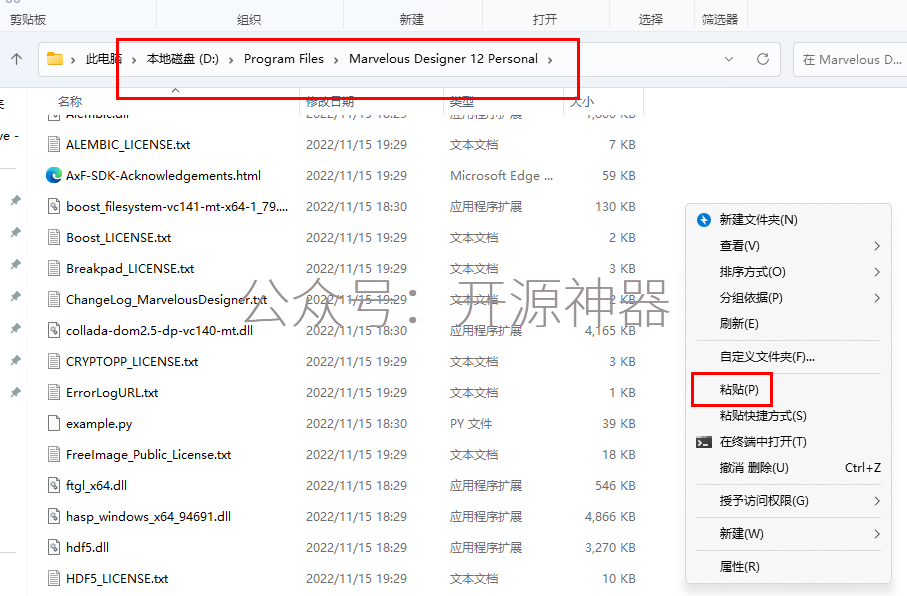
Task: Expand the 授予访问权限(G) submenu arrow
Action: pyautogui.click(x=877, y=501)
